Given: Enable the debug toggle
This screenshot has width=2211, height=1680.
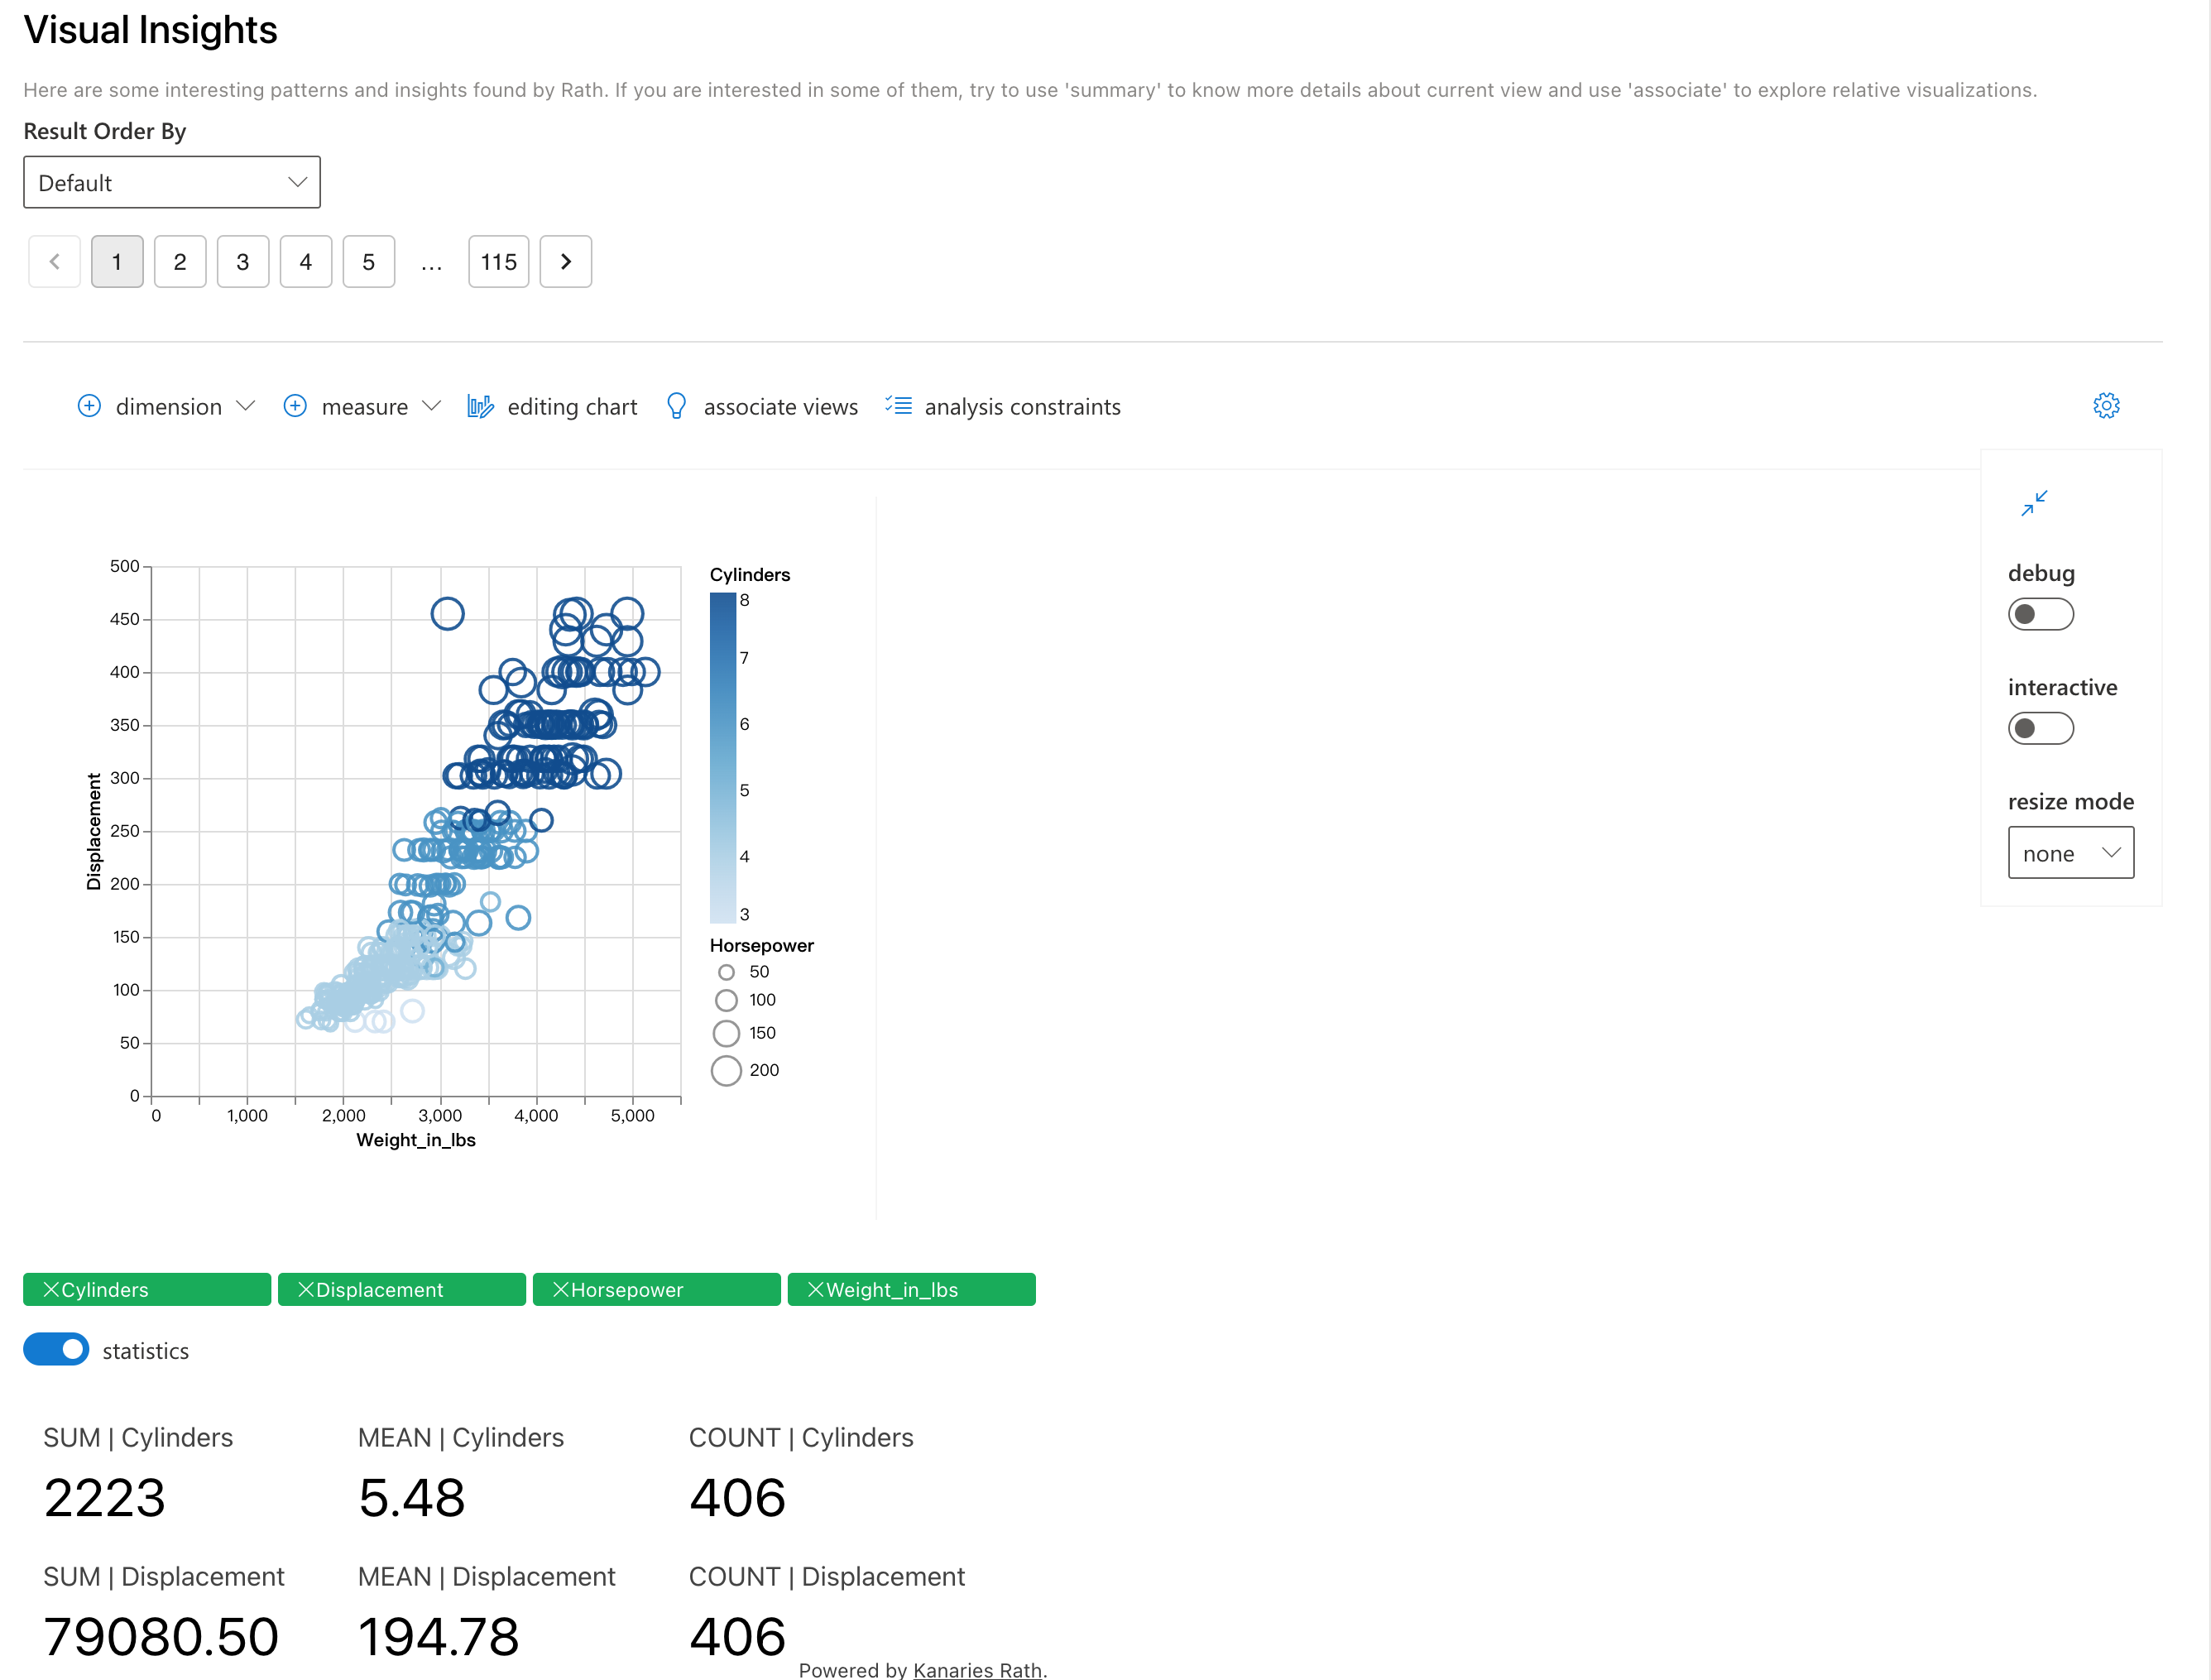Looking at the screenshot, I should click(2040, 614).
